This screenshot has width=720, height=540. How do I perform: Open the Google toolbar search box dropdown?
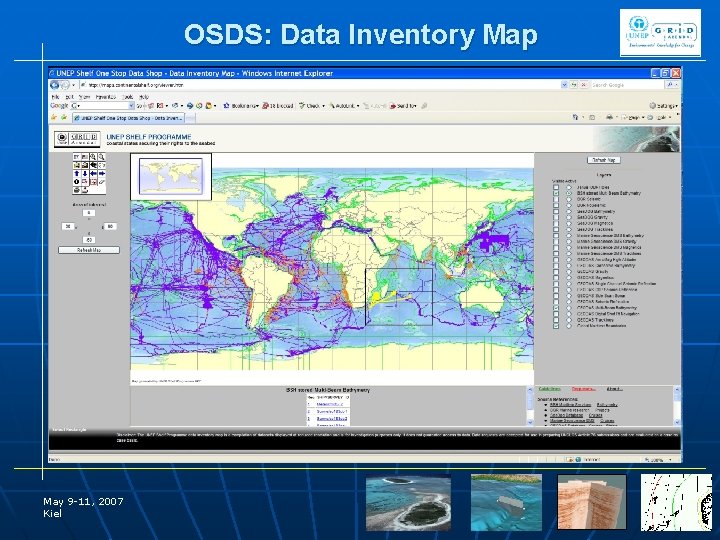coord(131,106)
